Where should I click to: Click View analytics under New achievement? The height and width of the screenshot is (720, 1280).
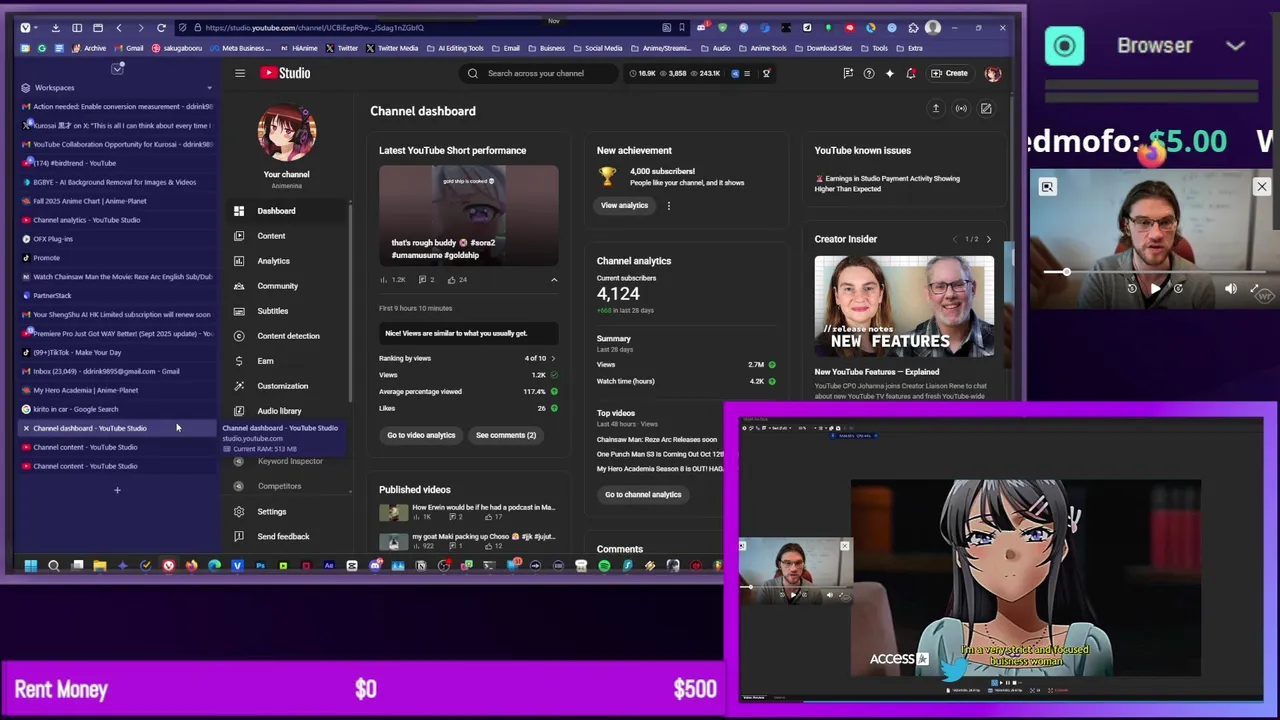click(x=624, y=205)
